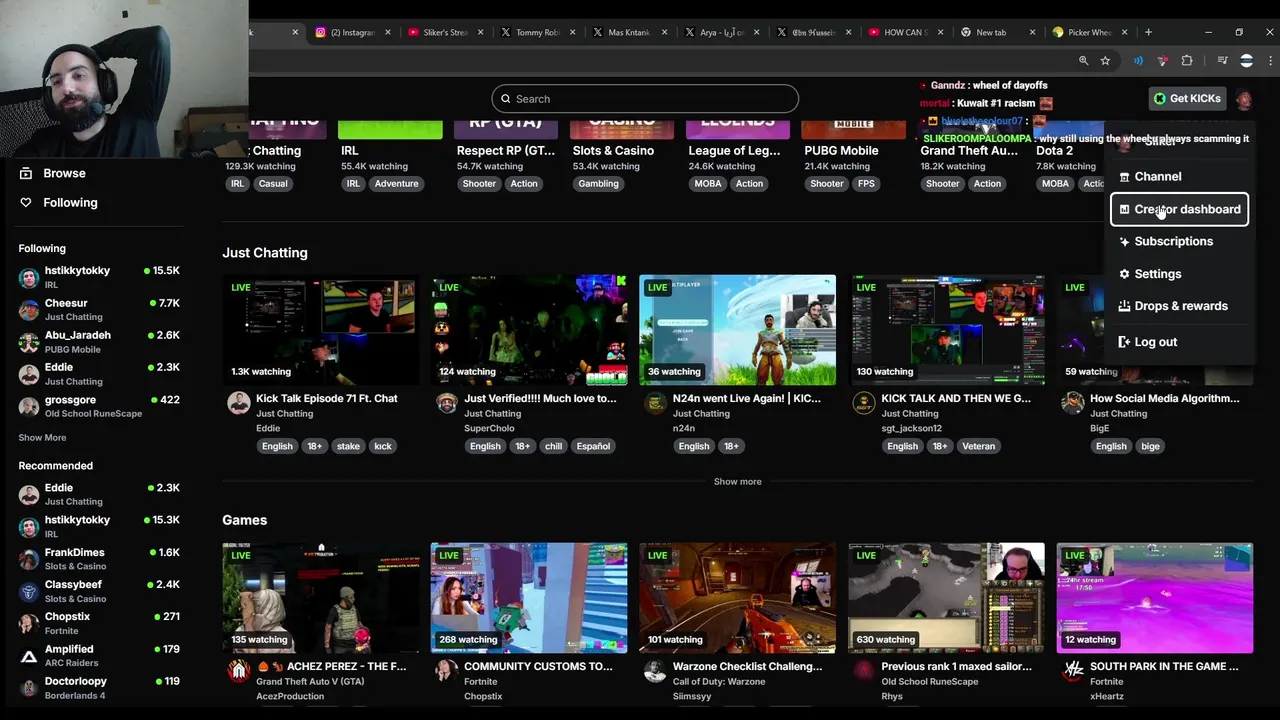
Task: Click the Gambling tag under Slots & Casino
Action: (598, 184)
